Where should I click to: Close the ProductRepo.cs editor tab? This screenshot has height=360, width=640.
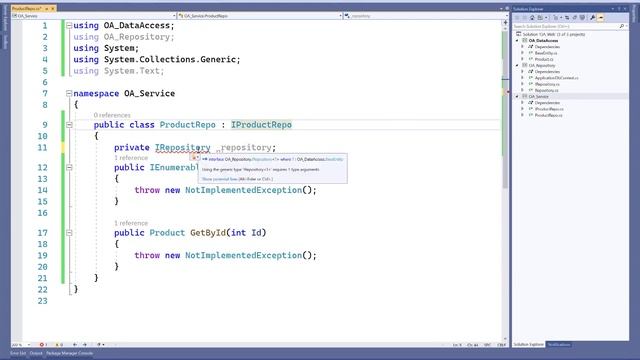click(x=53, y=8)
